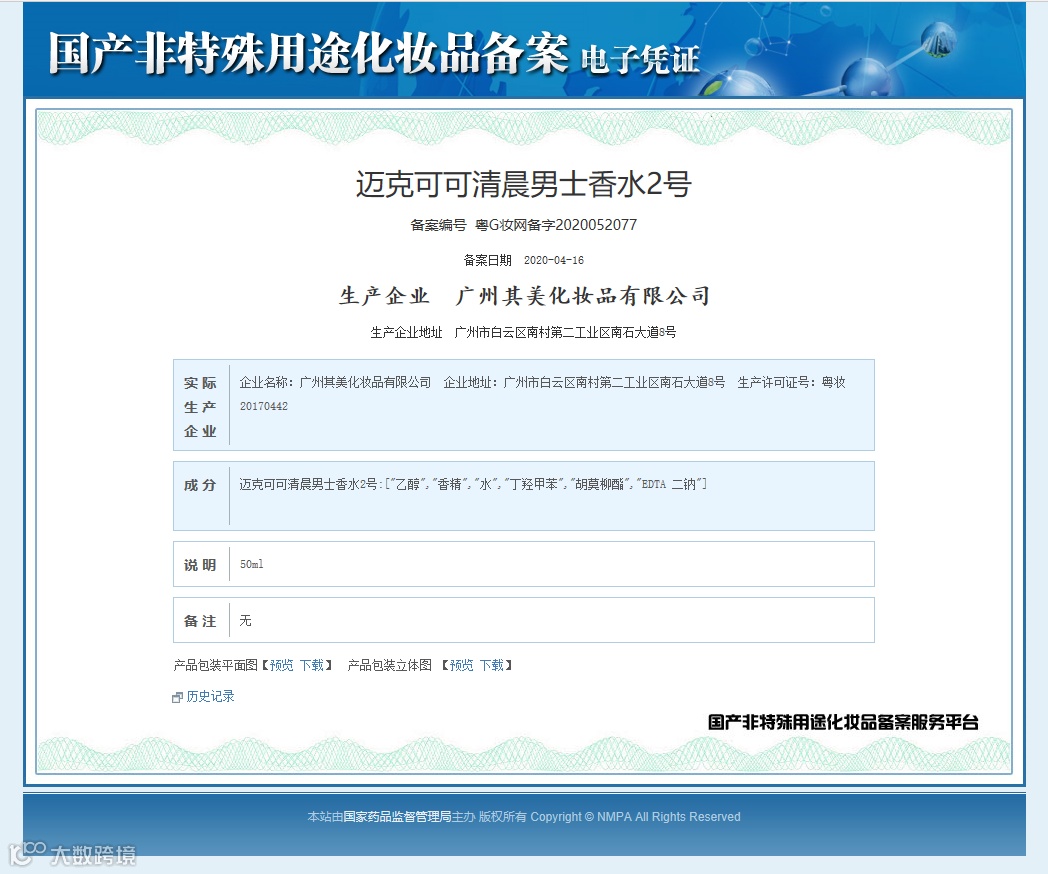
Task: Download the 产品包装立体图 3D packaging image
Action: (491, 665)
